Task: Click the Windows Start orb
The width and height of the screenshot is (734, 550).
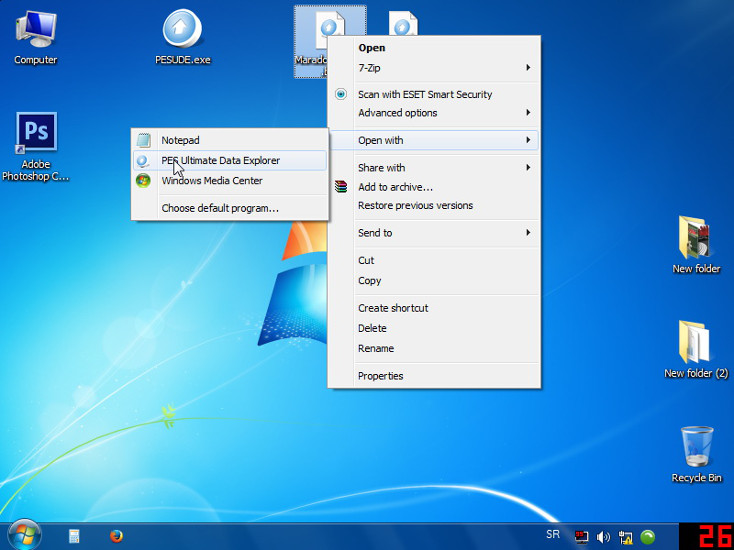Action: (24, 535)
